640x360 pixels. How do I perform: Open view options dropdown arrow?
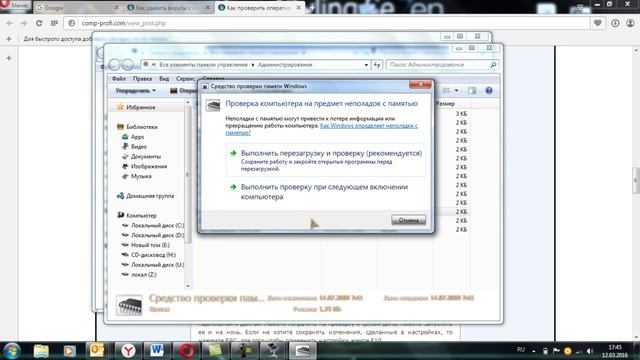click(x=456, y=91)
